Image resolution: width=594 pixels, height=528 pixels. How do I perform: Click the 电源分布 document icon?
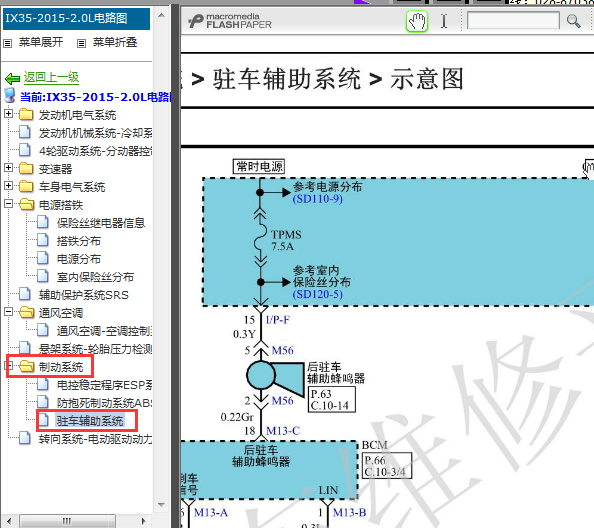(x=43, y=258)
